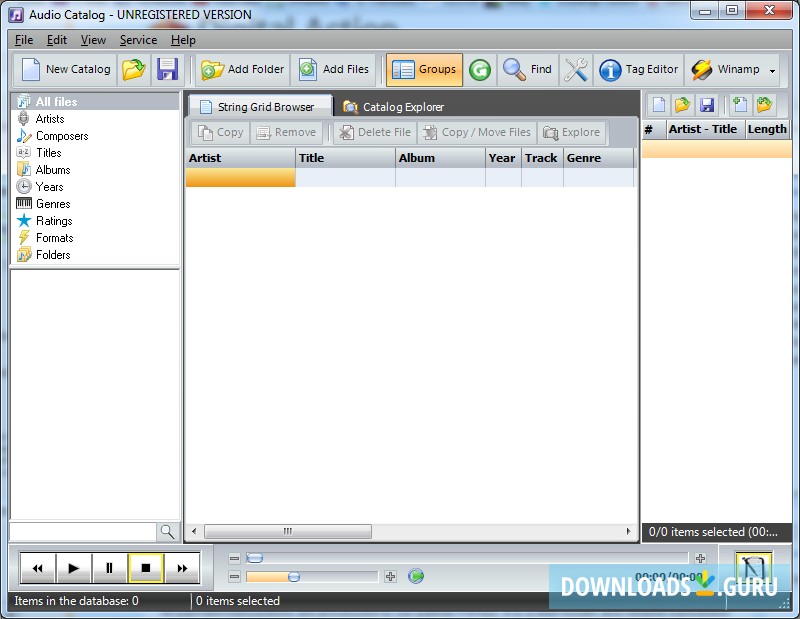This screenshot has height=619, width=800.
Task: Sort by the Year column header
Action: click(503, 158)
